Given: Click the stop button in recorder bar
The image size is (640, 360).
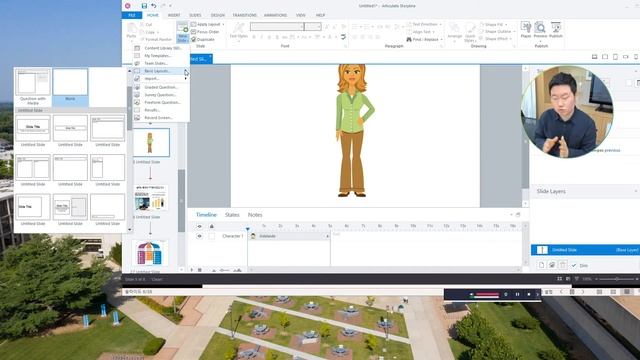Looking at the screenshot, I should click(x=529, y=294).
